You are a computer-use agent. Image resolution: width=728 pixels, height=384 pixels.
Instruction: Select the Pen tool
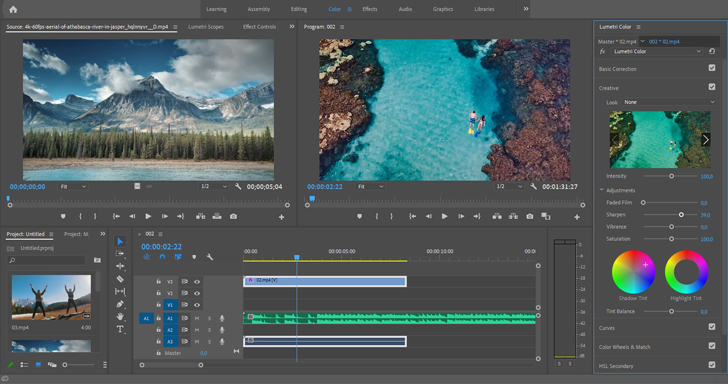120,304
